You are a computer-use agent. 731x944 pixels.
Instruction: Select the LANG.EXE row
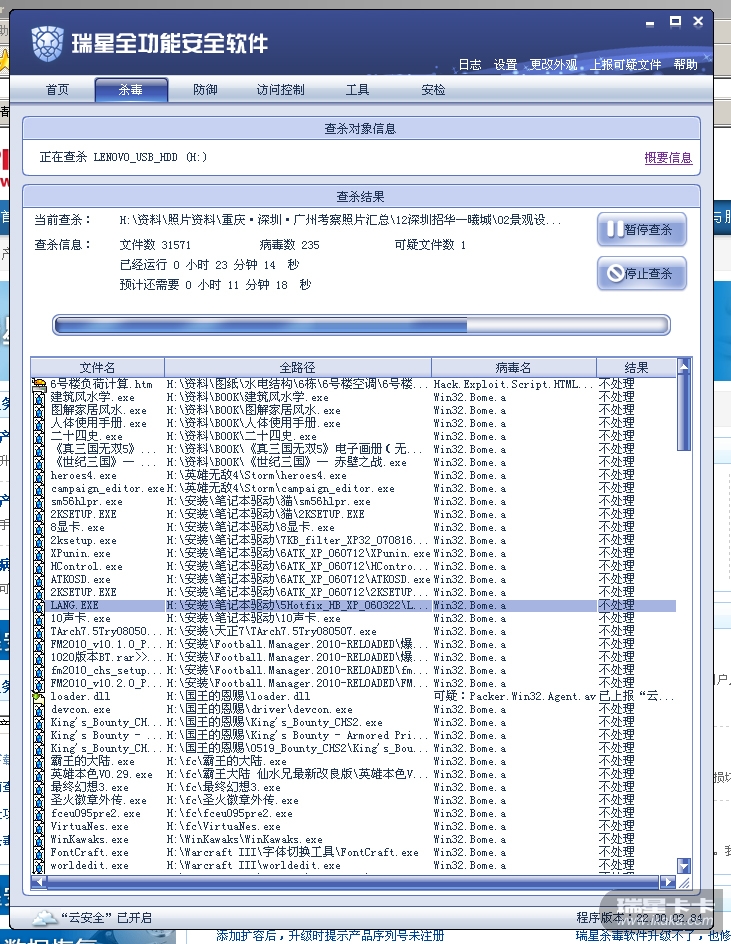354,606
